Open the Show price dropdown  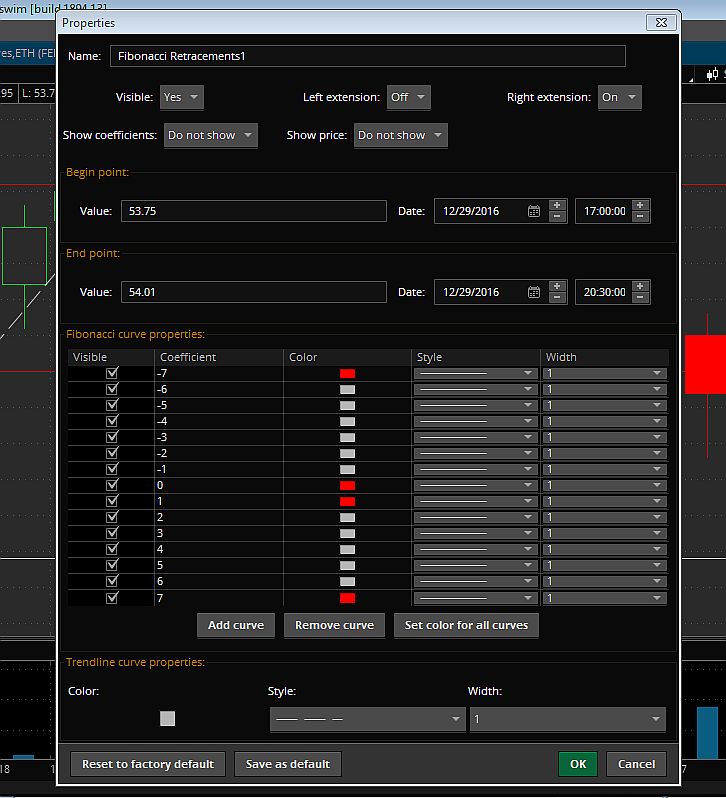pos(401,135)
